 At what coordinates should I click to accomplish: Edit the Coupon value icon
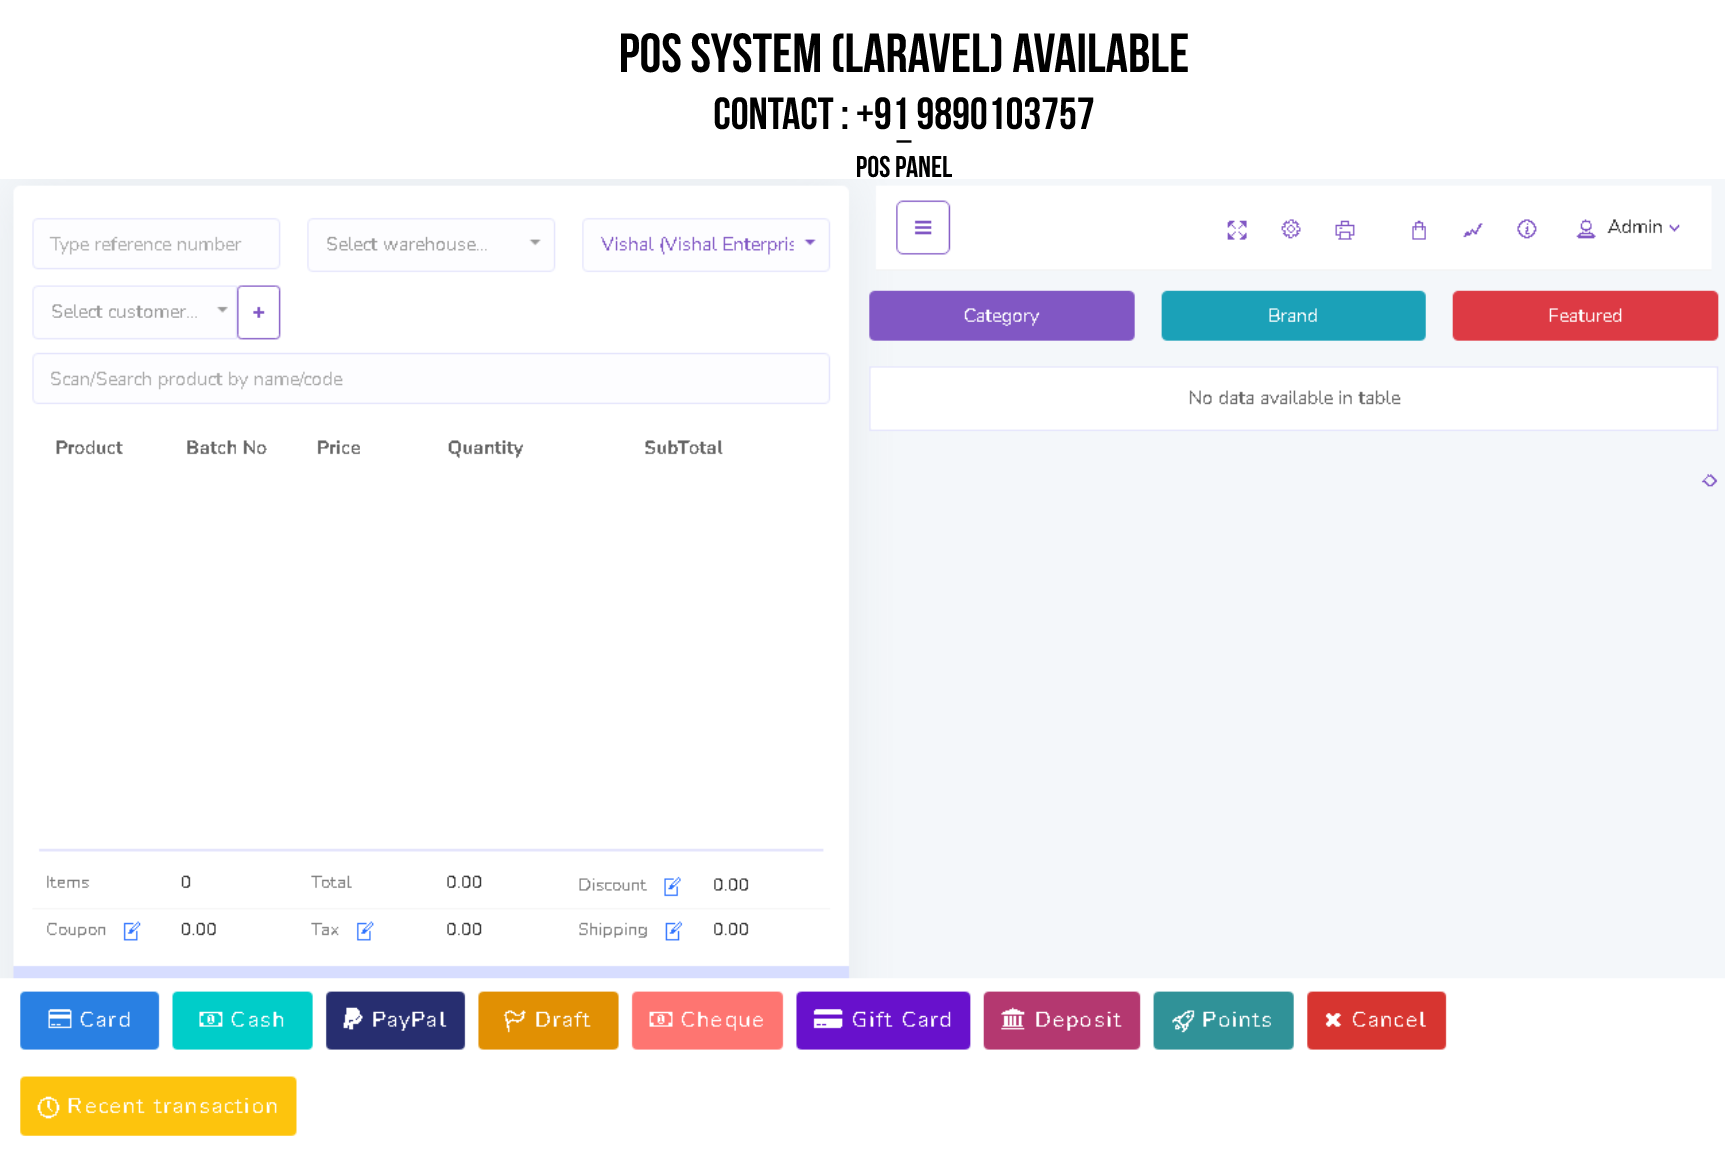(131, 931)
